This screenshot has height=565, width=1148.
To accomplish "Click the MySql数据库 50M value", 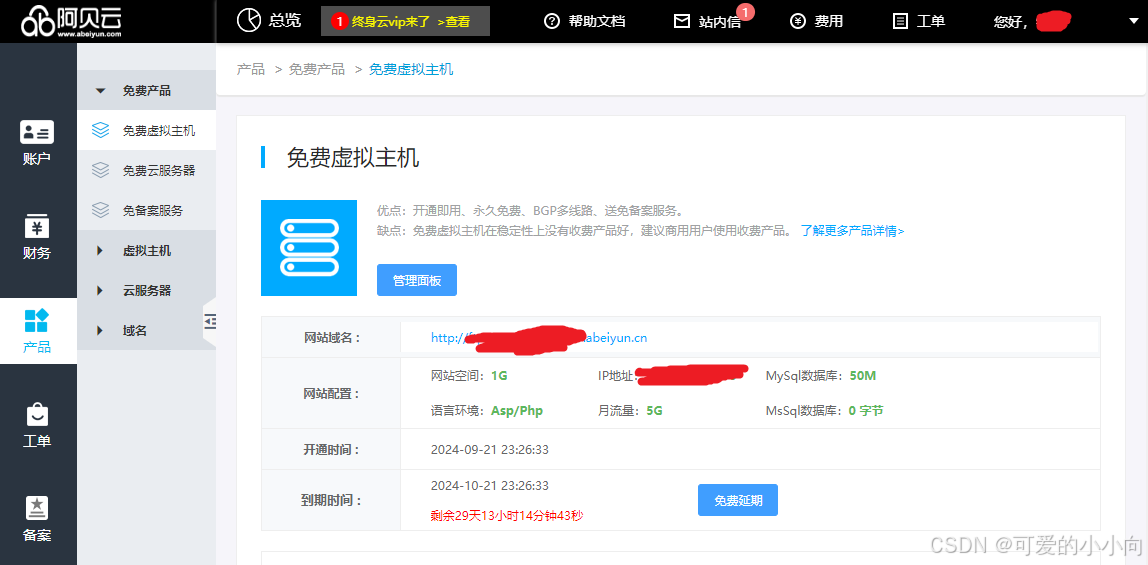I will click(x=862, y=376).
